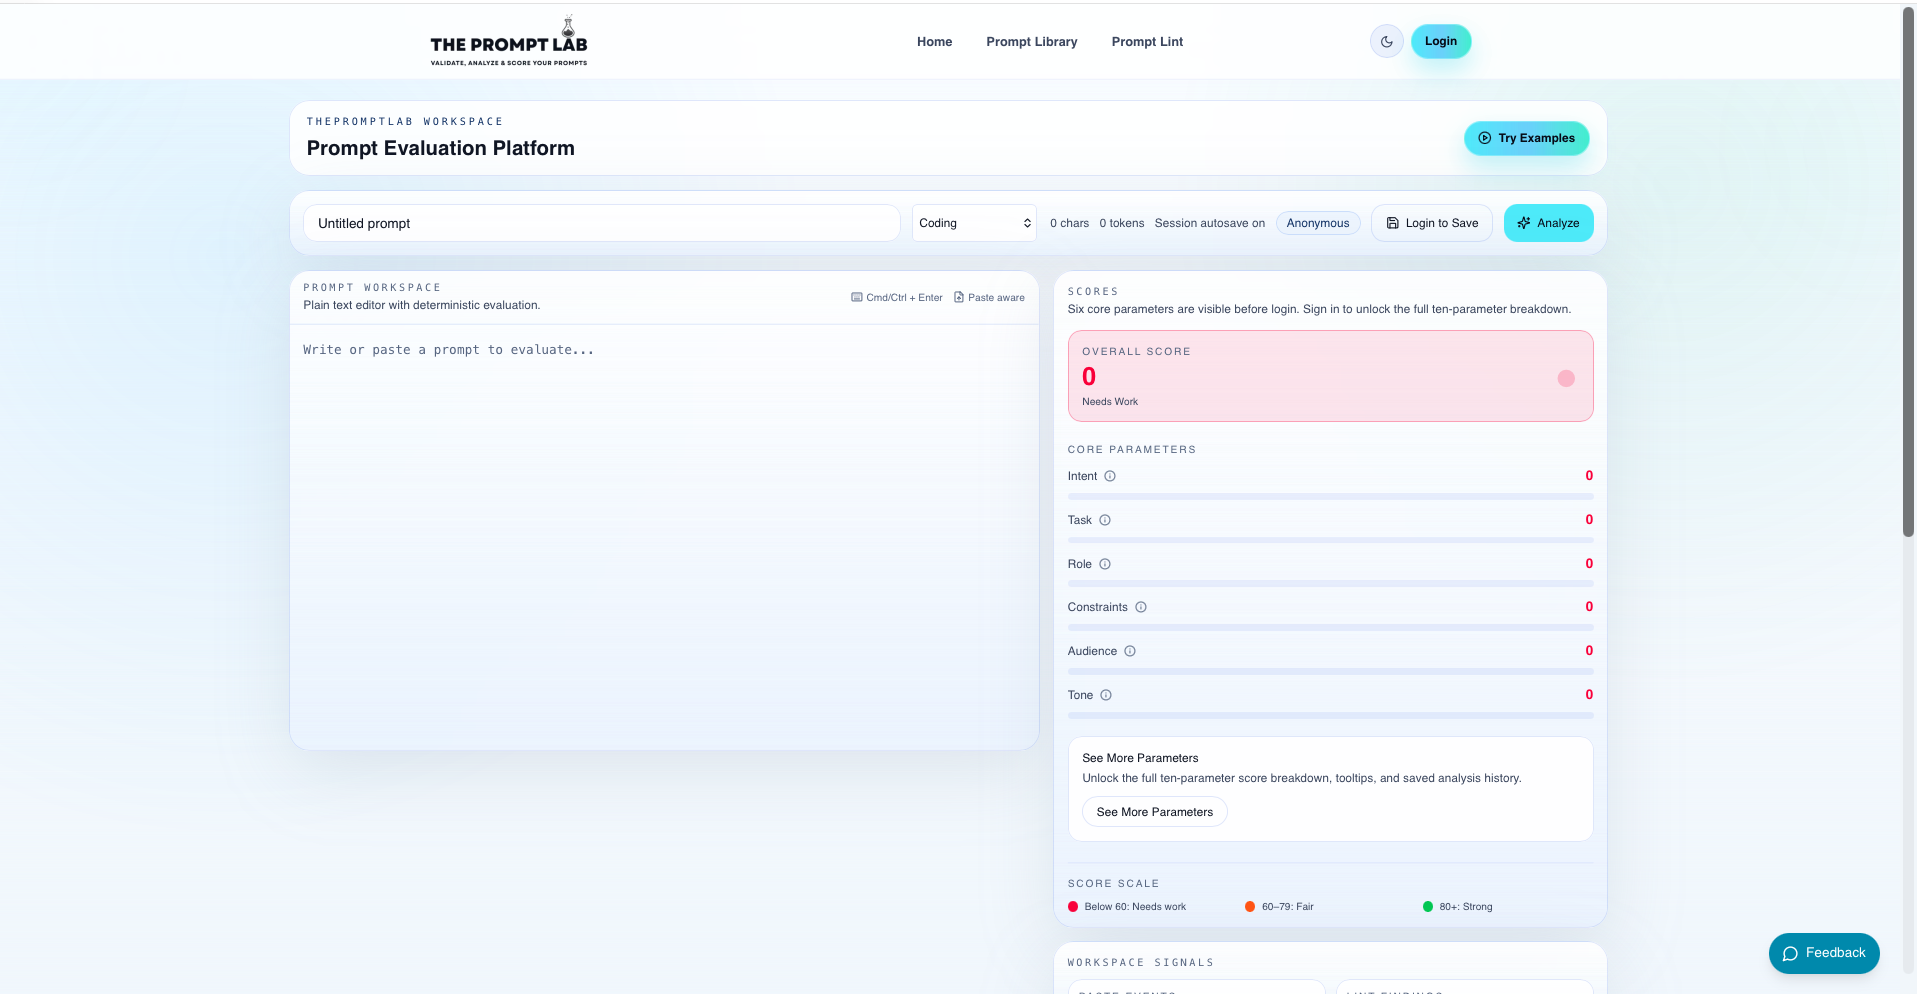Click the 'Prompt Evaluation Platform' heading
This screenshot has height=994, width=1917.
[441, 148]
